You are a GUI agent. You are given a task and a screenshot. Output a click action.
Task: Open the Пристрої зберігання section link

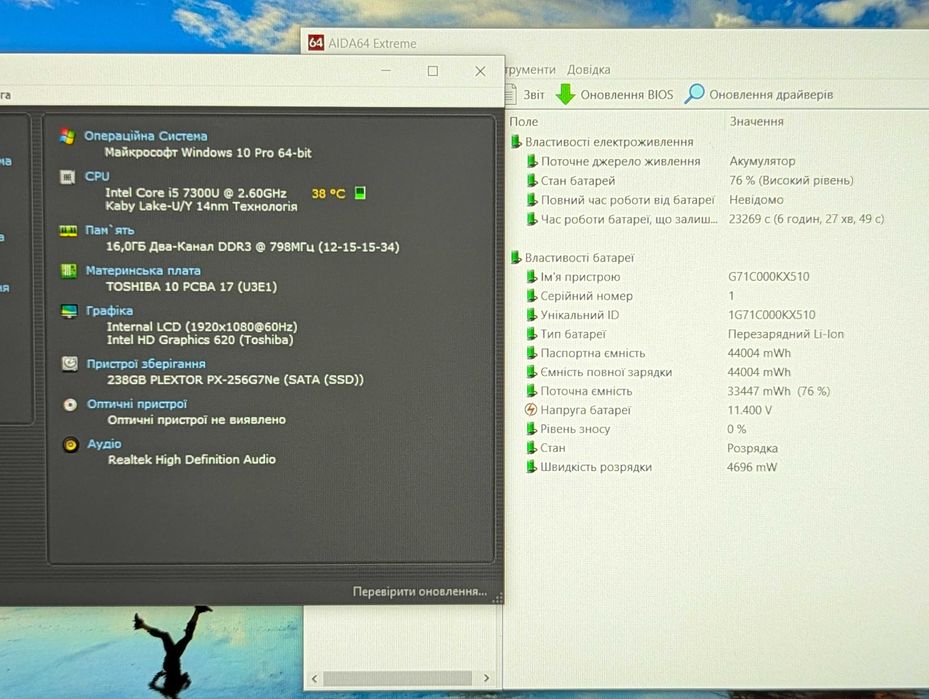(x=146, y=364)
